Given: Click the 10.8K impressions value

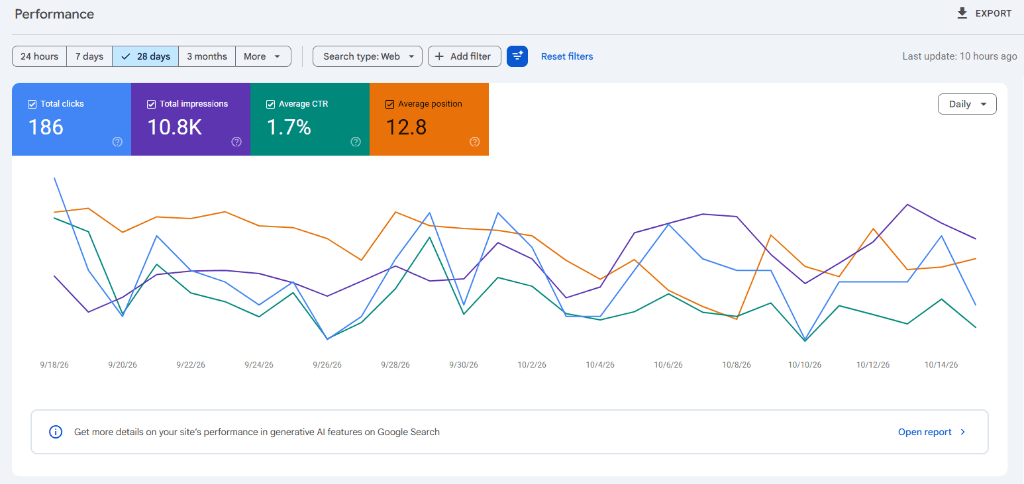Looking at the screenshot, I should click(174, 127).
